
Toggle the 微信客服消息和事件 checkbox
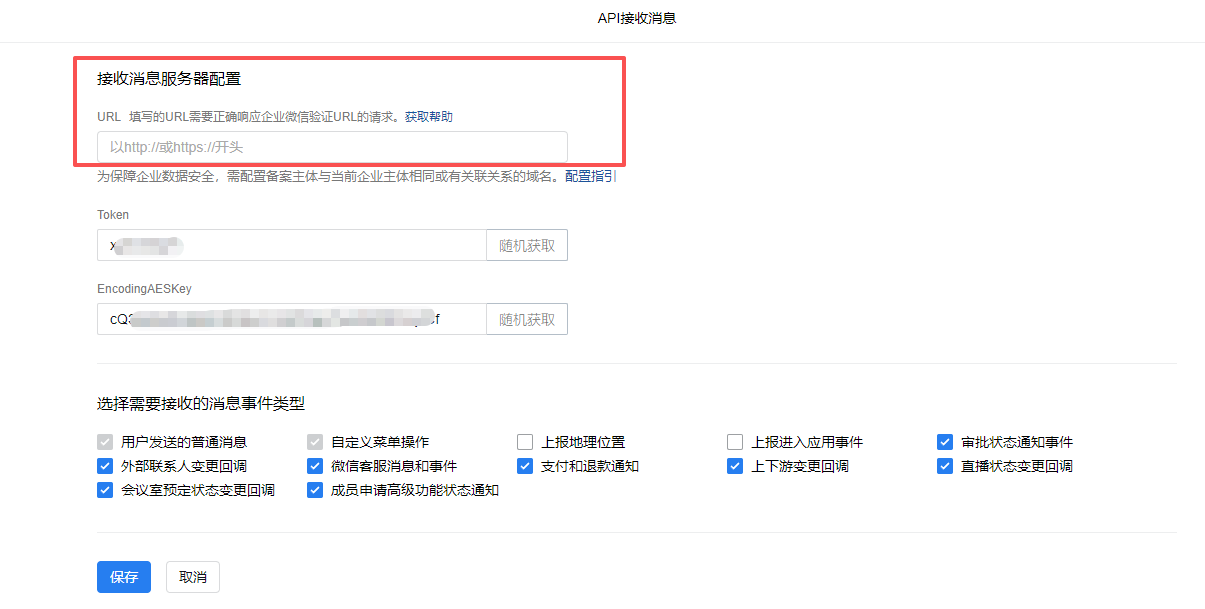pos(315,466)
